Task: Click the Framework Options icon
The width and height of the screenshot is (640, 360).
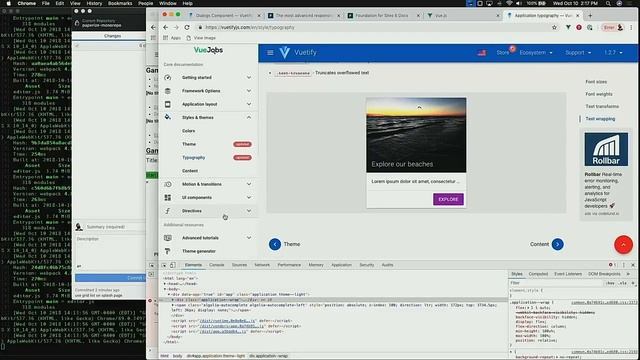Action: click(168, 91)
